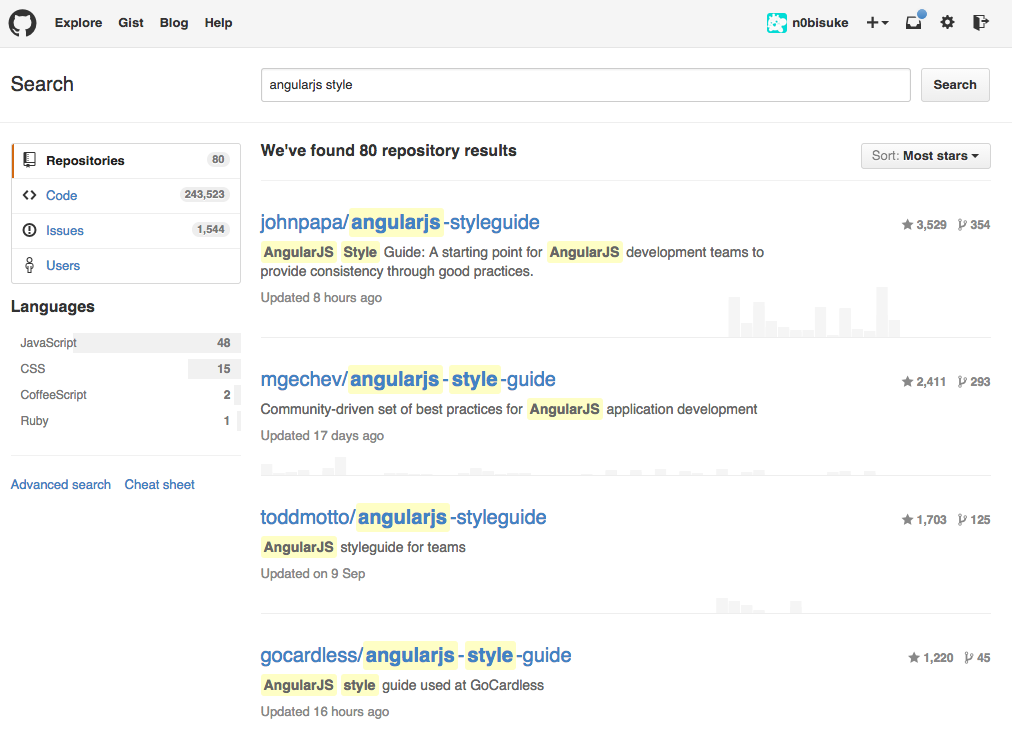Open gocardless/angularjs-style-guide repository
Image resolution: width=1012 pixels, height=738 pixels.
pos(416,655)
